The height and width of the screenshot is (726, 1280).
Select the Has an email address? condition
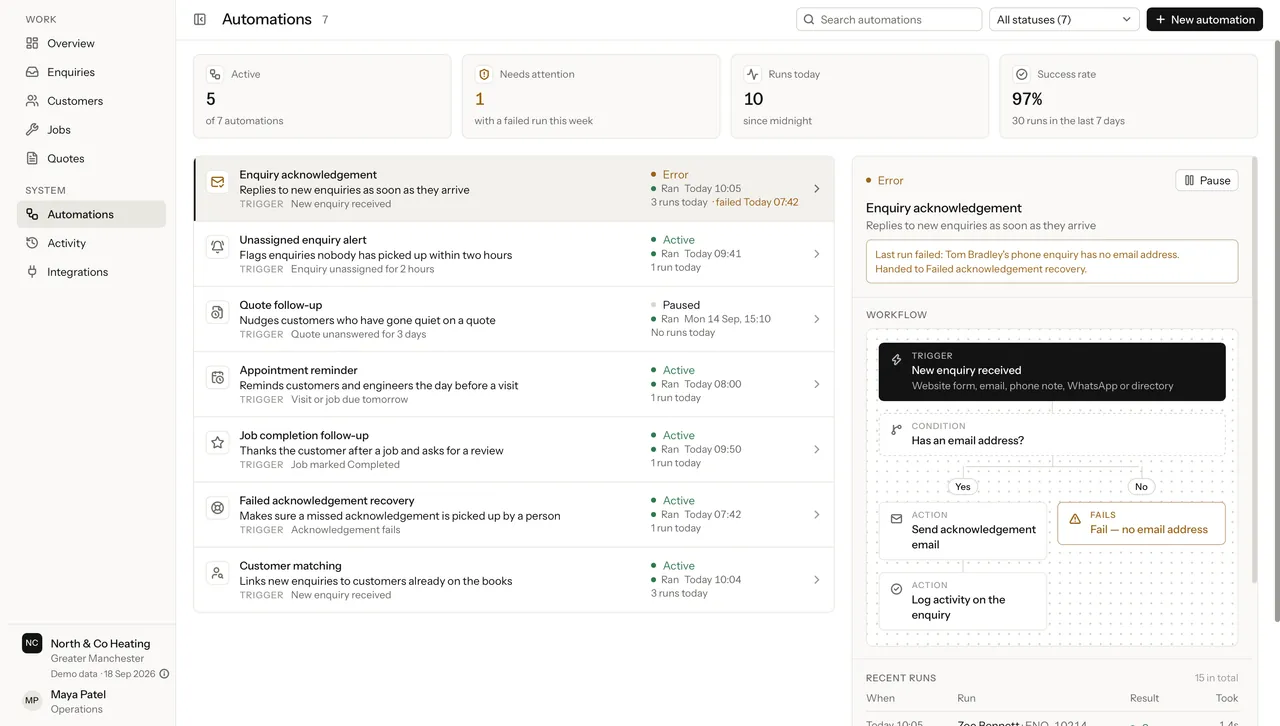(x=1052, y=434)
